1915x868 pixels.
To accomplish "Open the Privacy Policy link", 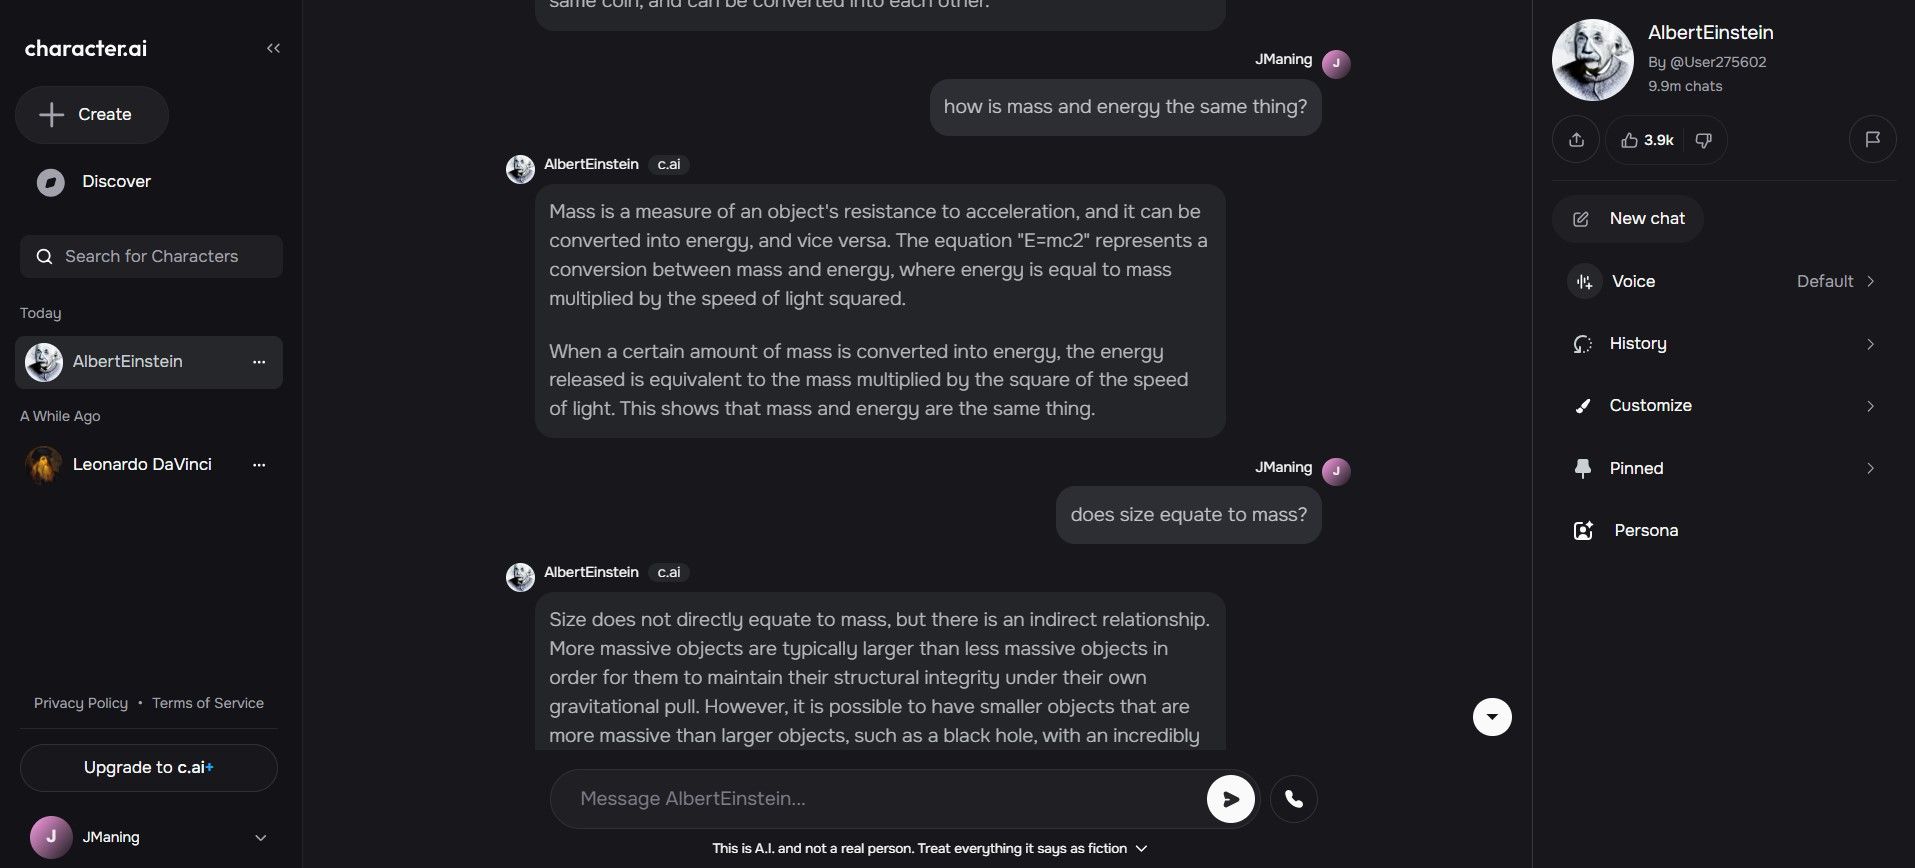I will point(81,702).
